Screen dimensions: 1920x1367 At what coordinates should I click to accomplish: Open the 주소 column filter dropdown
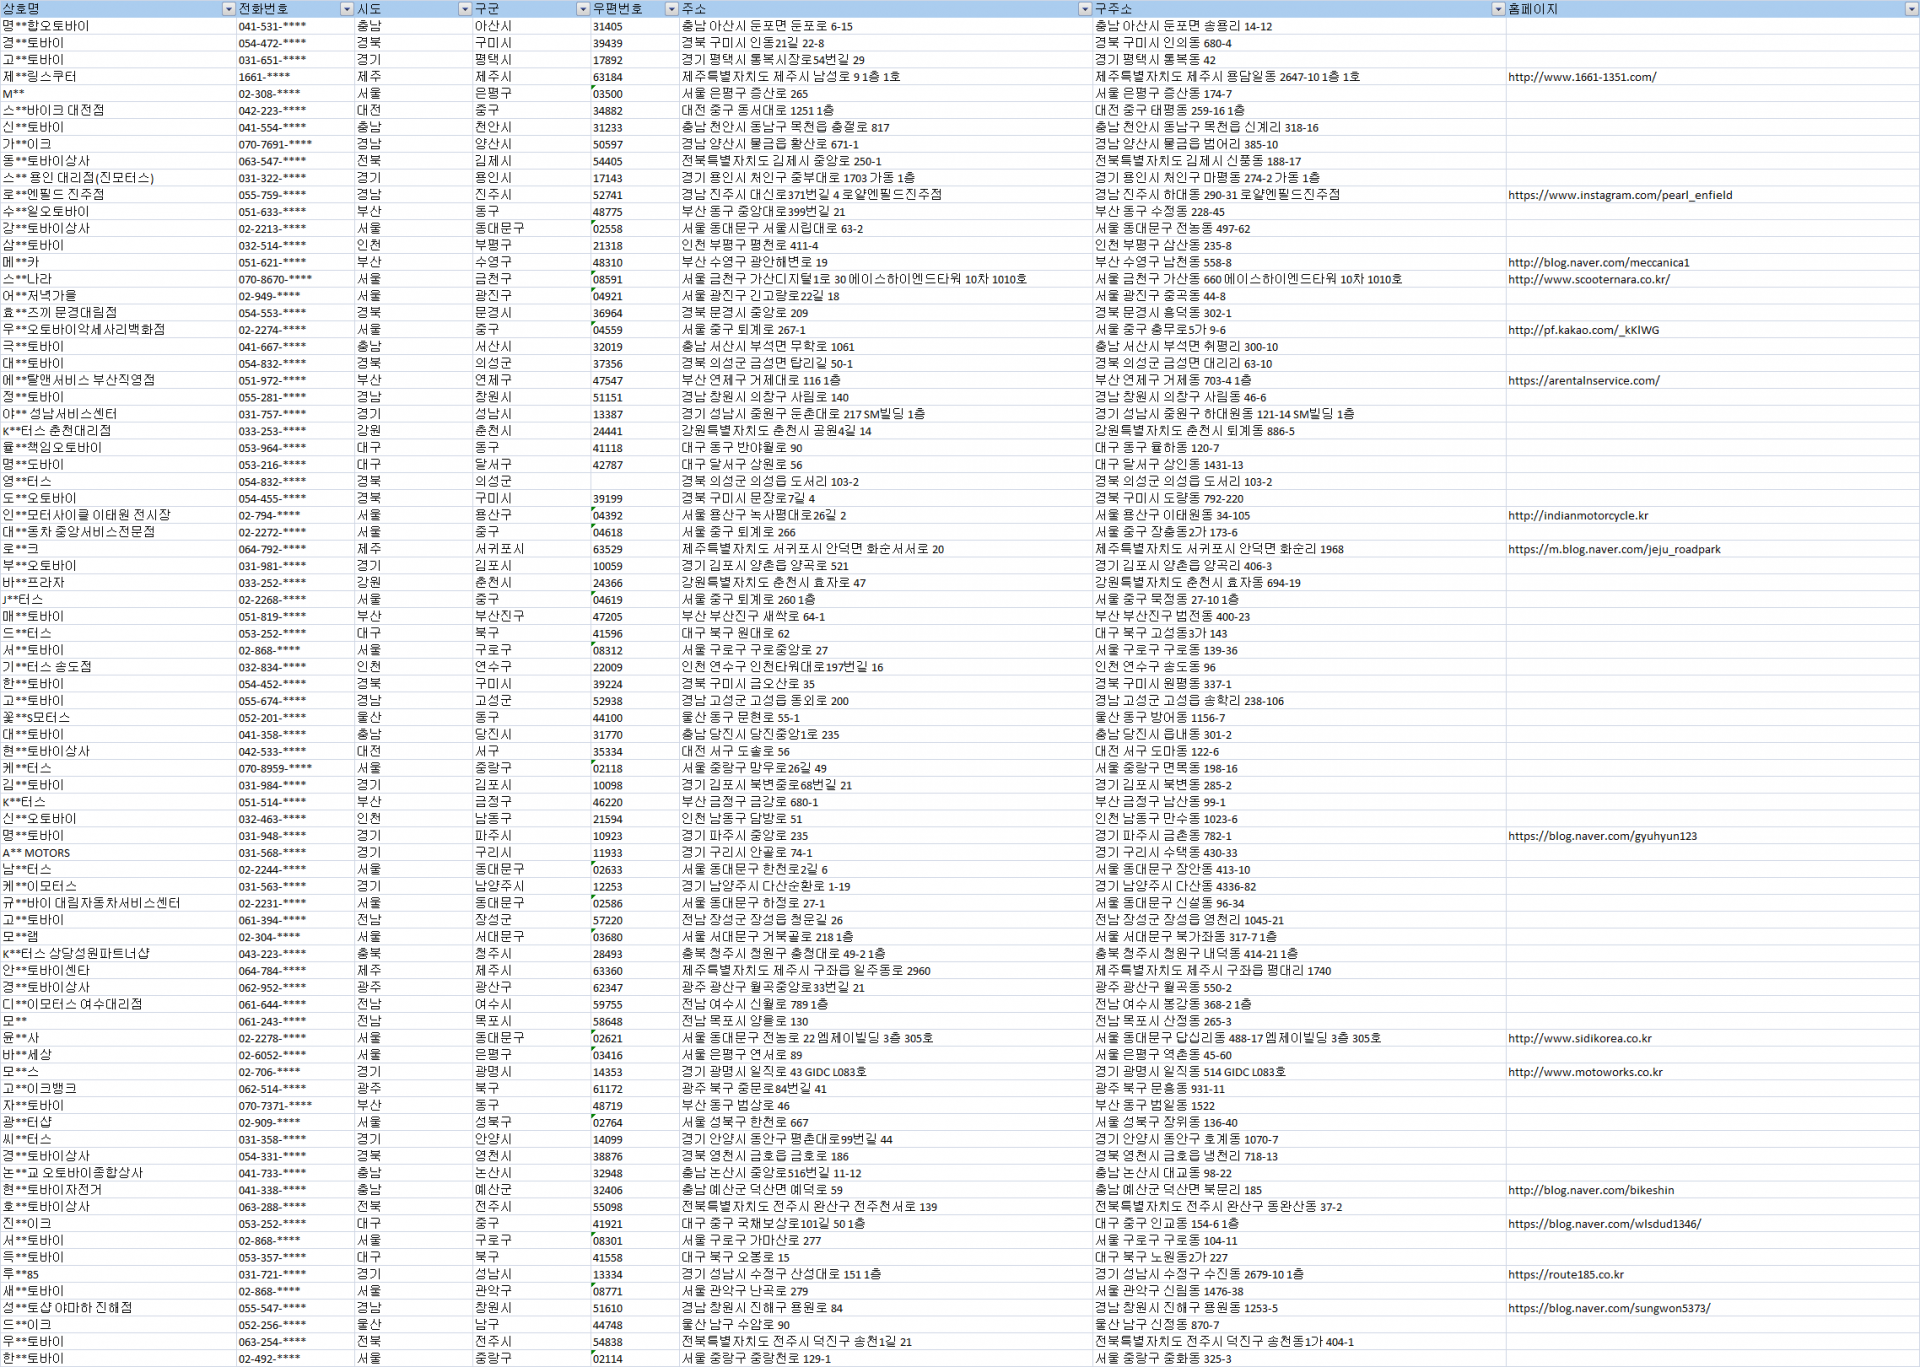(1084, 9)
